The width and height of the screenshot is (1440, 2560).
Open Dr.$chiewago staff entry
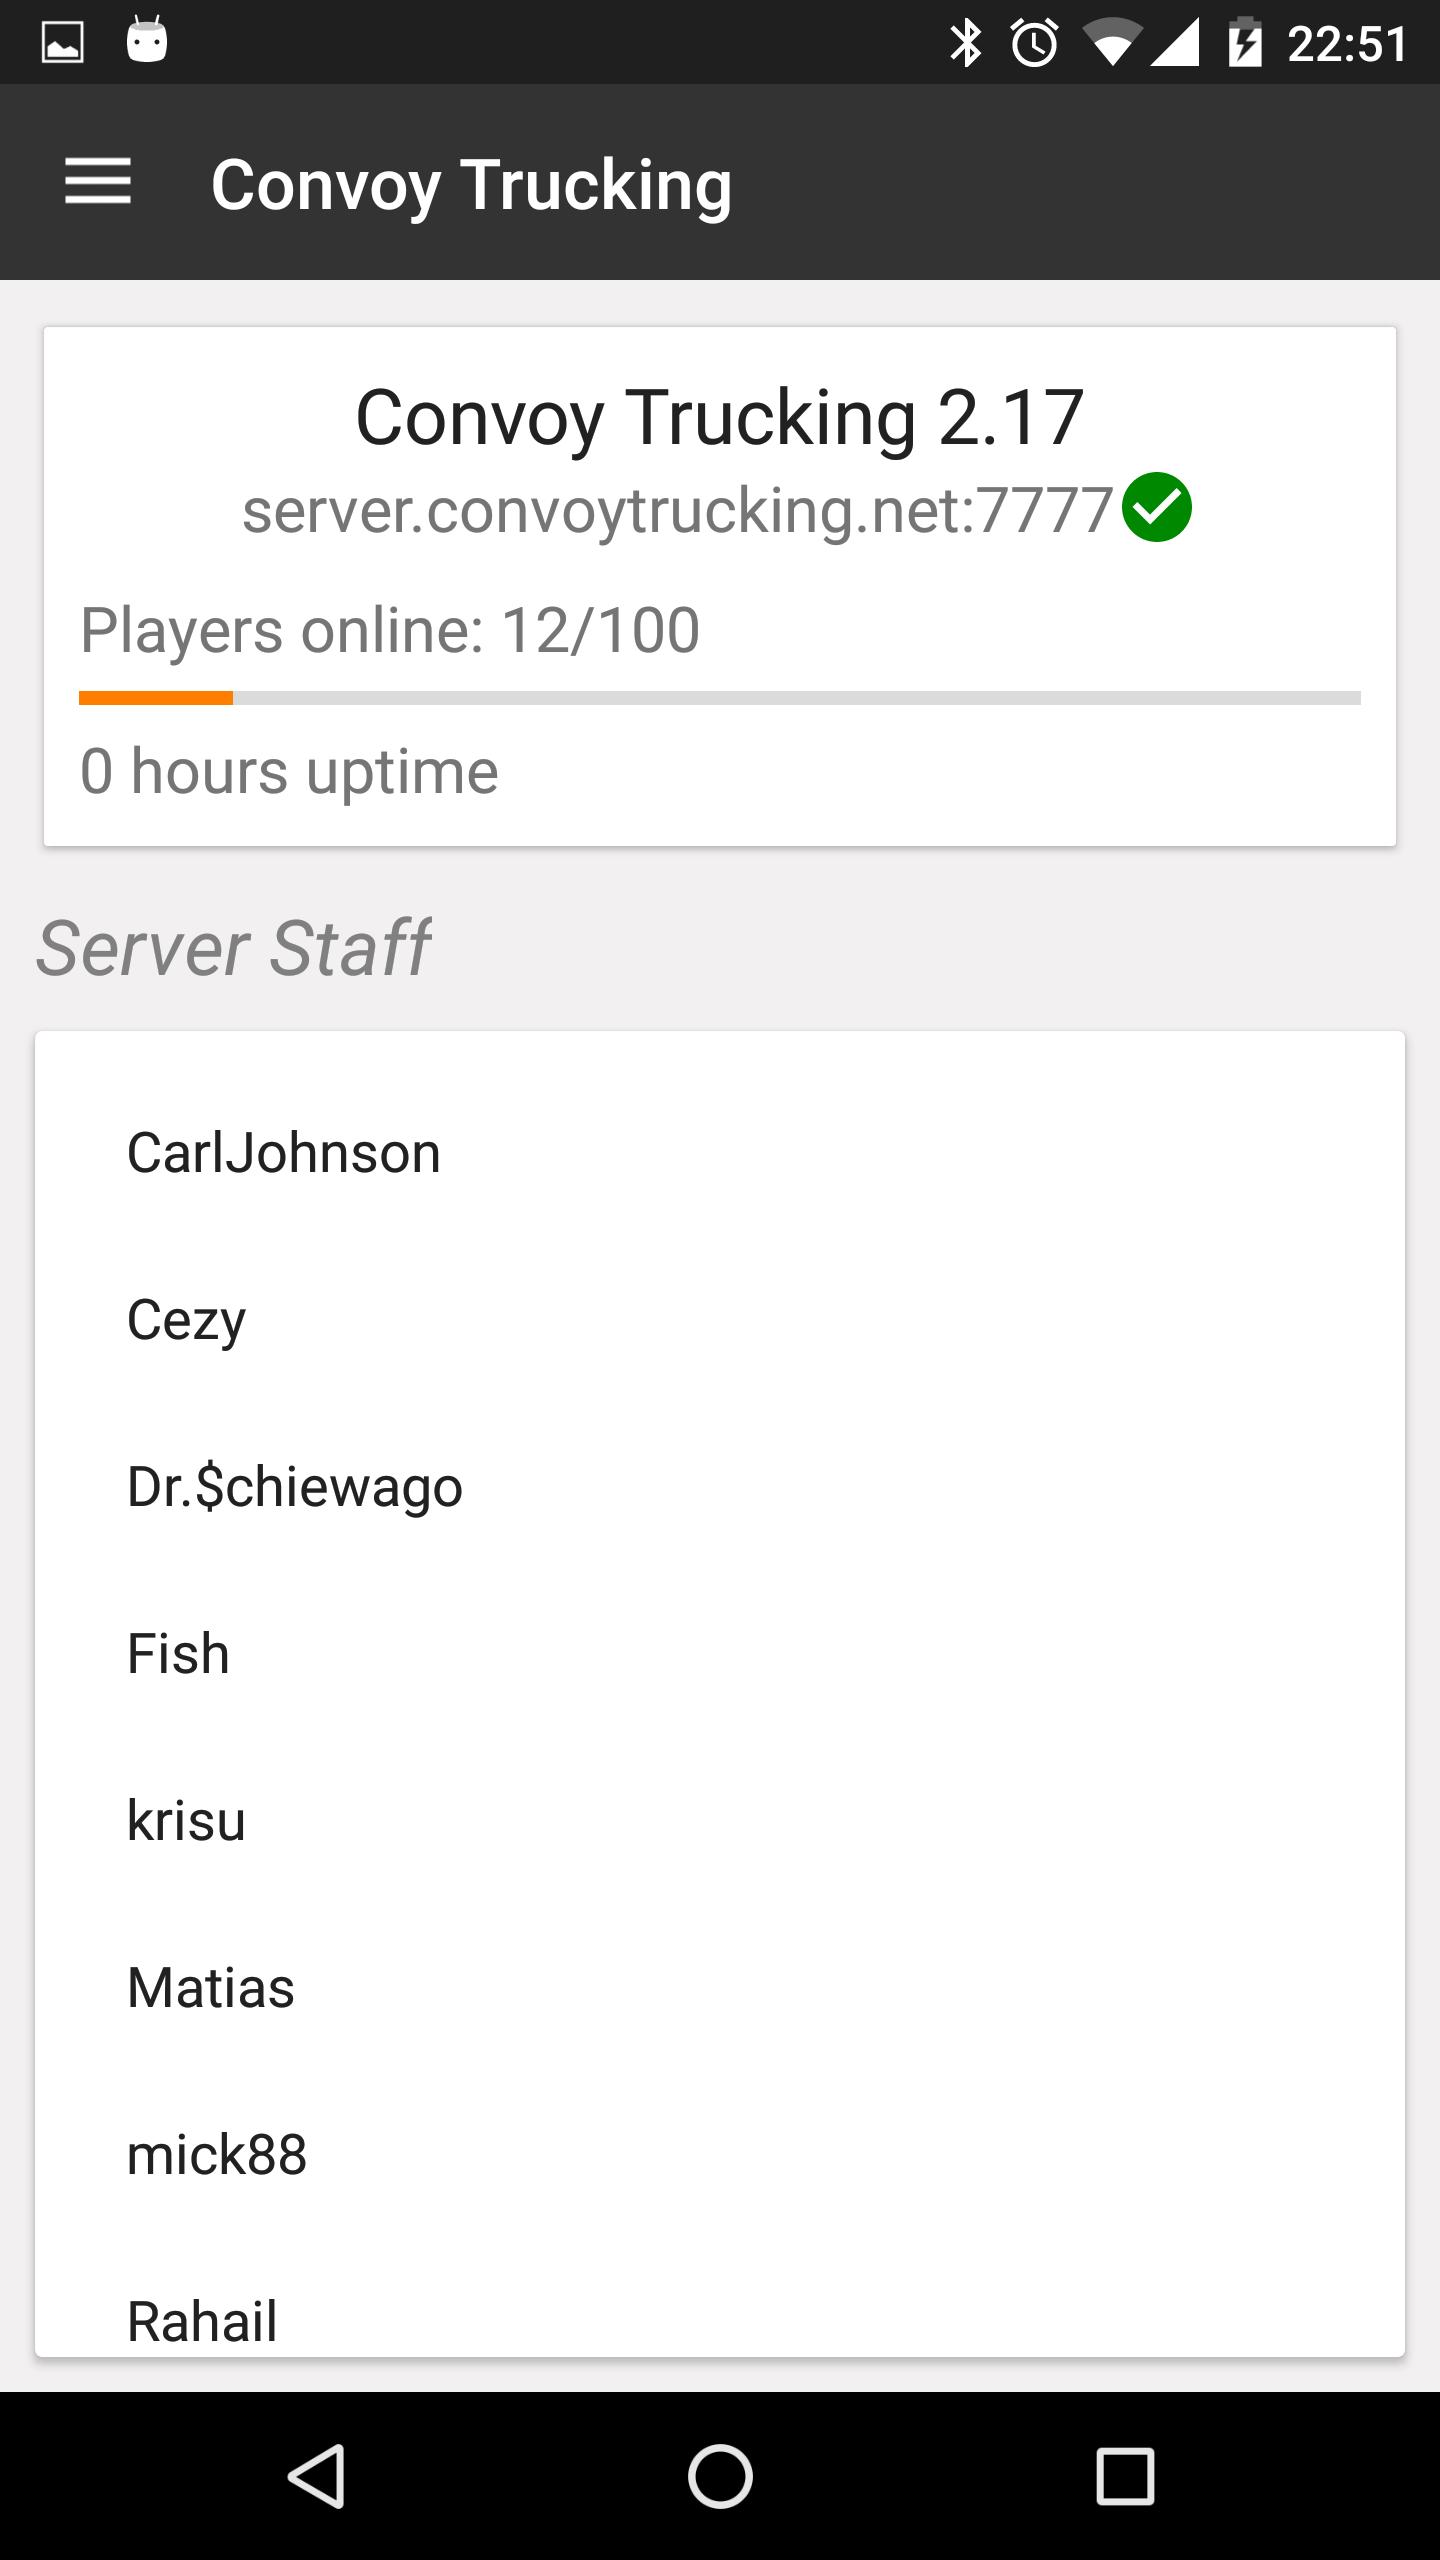295,1487
